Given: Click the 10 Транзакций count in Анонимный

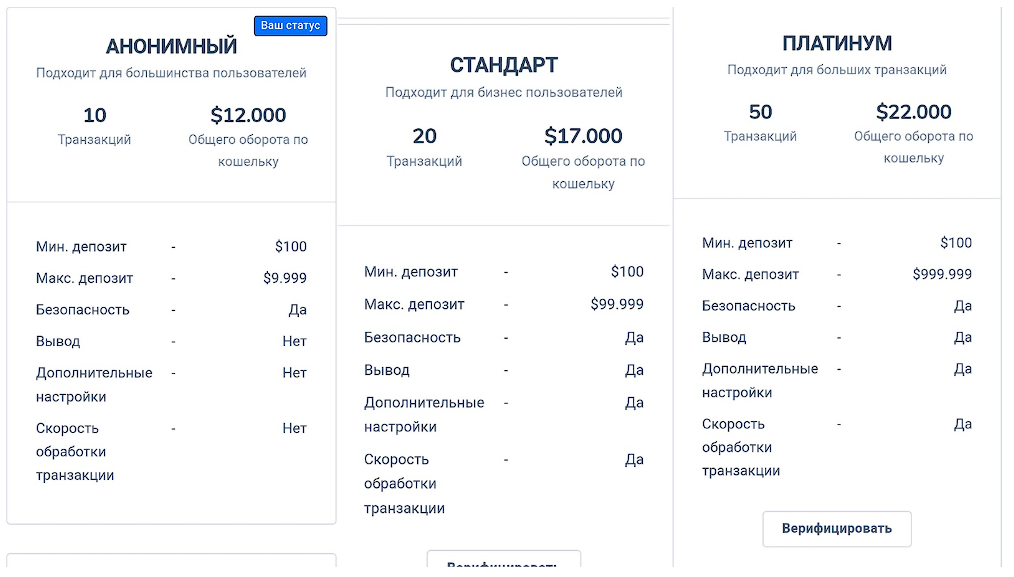Looking at the screenshot, I should pos(94,115).
